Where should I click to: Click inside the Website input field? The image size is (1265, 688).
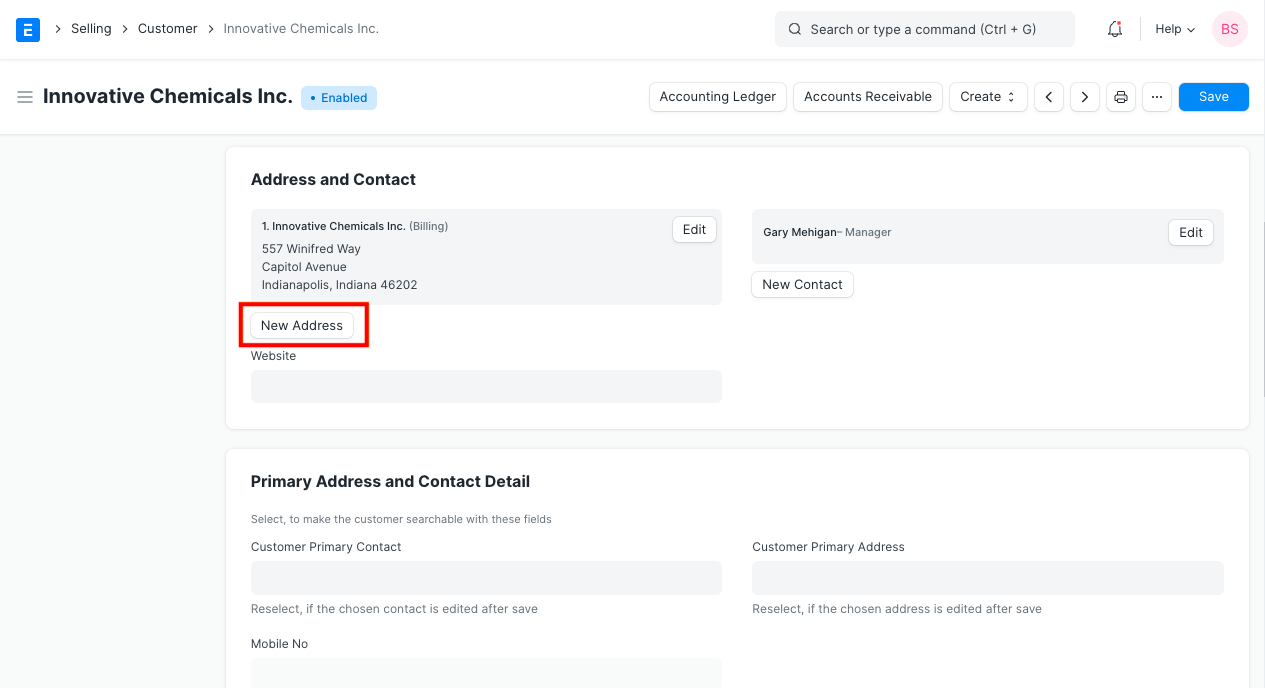[x=486, y=386]
